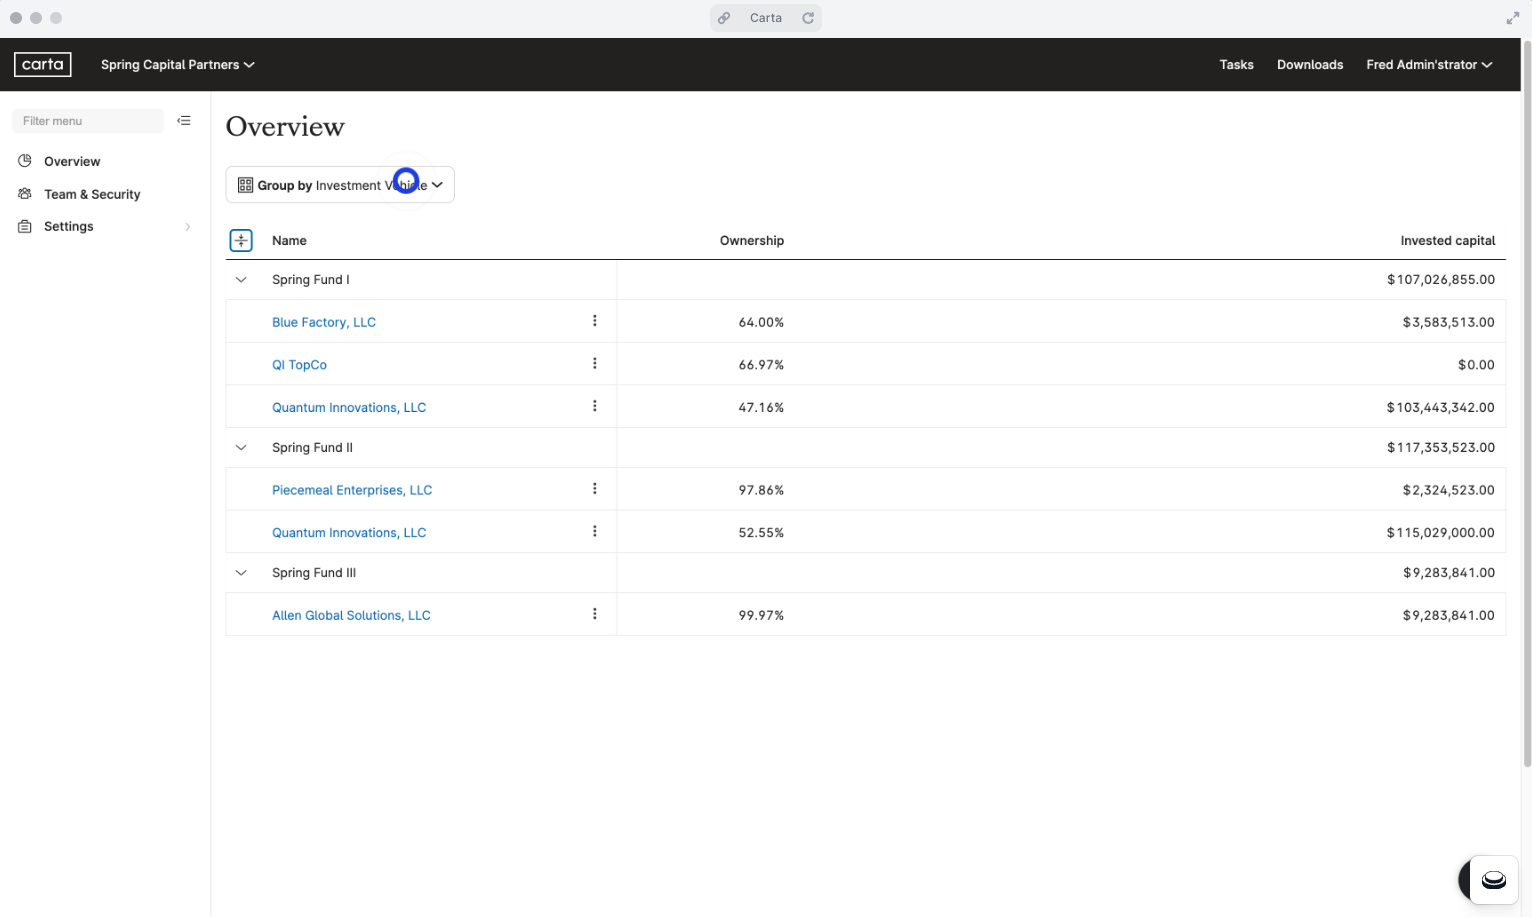Image resolution: width=1532 pixels, height=917 pixels.
Task: Click the $115,029,000.00 invested capital value
Action: click(x=1440, y=533)
